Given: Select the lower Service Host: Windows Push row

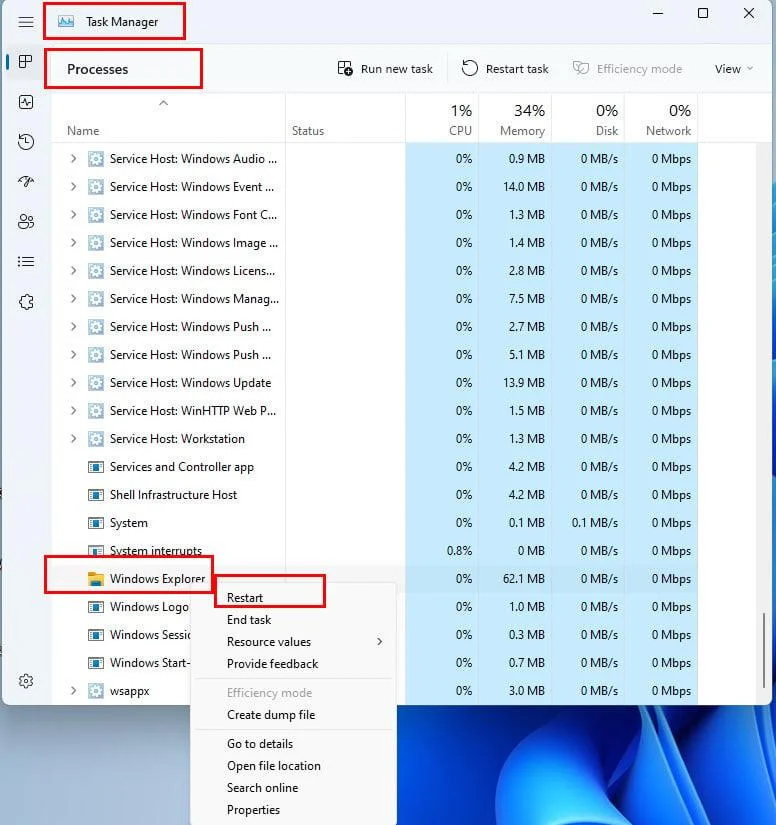Looking at the screenshot, I should pyautogui.click(x=375, y=355).
